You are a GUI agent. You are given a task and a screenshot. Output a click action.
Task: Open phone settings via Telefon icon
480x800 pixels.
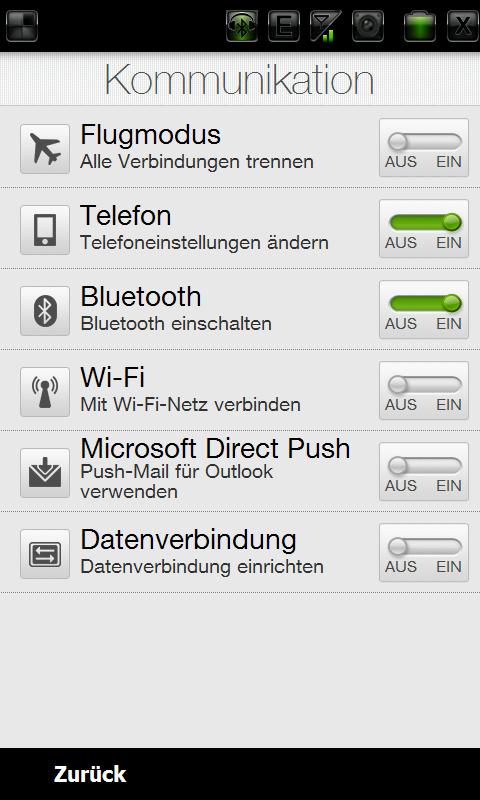point(45,230)
